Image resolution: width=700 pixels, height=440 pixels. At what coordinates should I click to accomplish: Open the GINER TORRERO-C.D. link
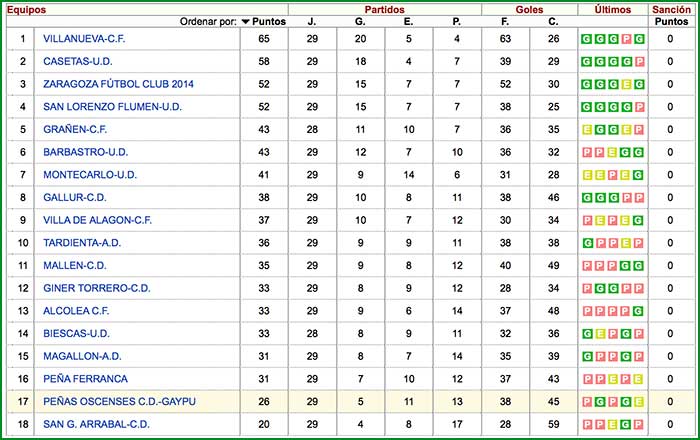(x=97, y=288)
